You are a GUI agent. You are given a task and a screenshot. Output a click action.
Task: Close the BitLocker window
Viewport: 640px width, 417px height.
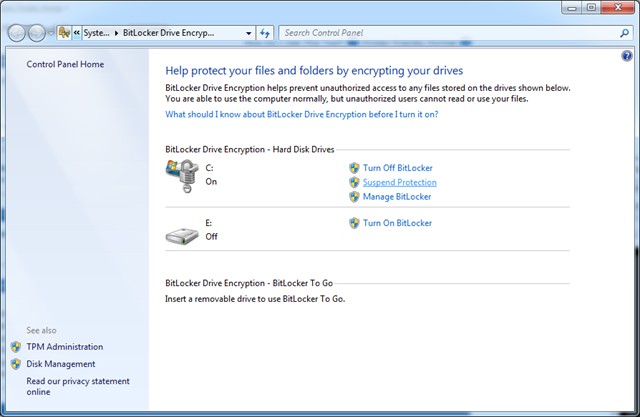pyautogui.click(x=618, y=7)
